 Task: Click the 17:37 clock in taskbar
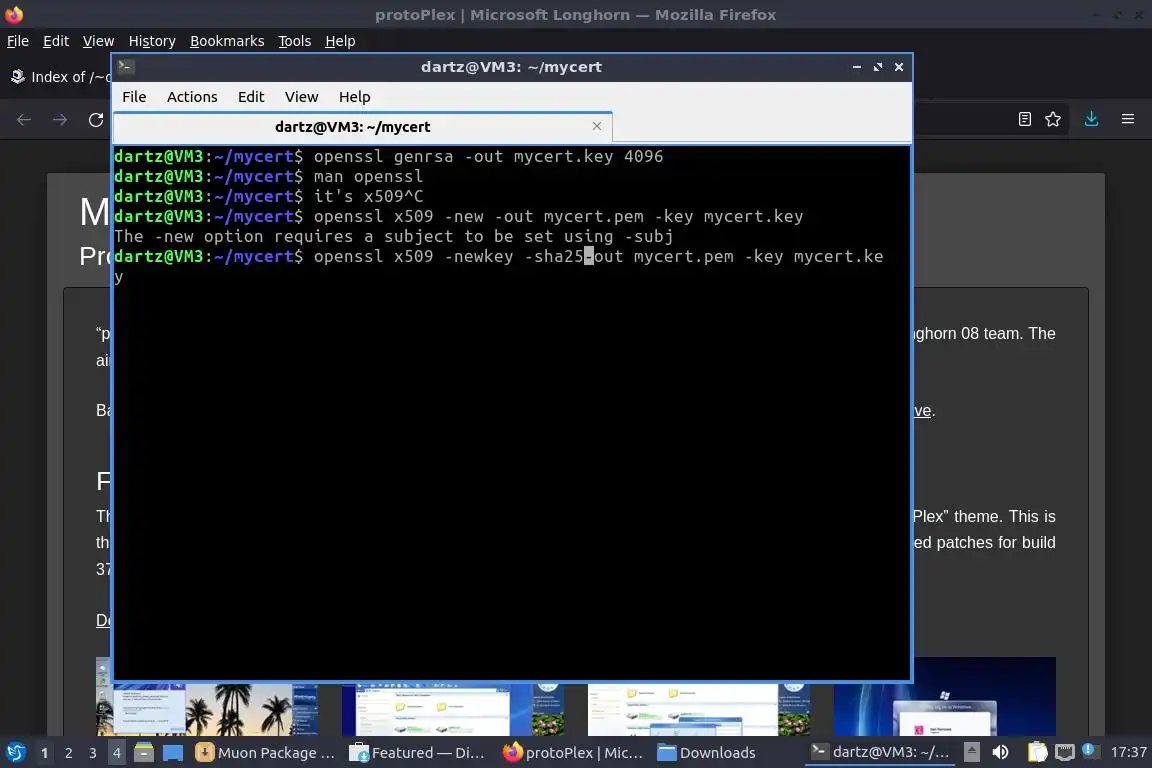coord(1128,752)
